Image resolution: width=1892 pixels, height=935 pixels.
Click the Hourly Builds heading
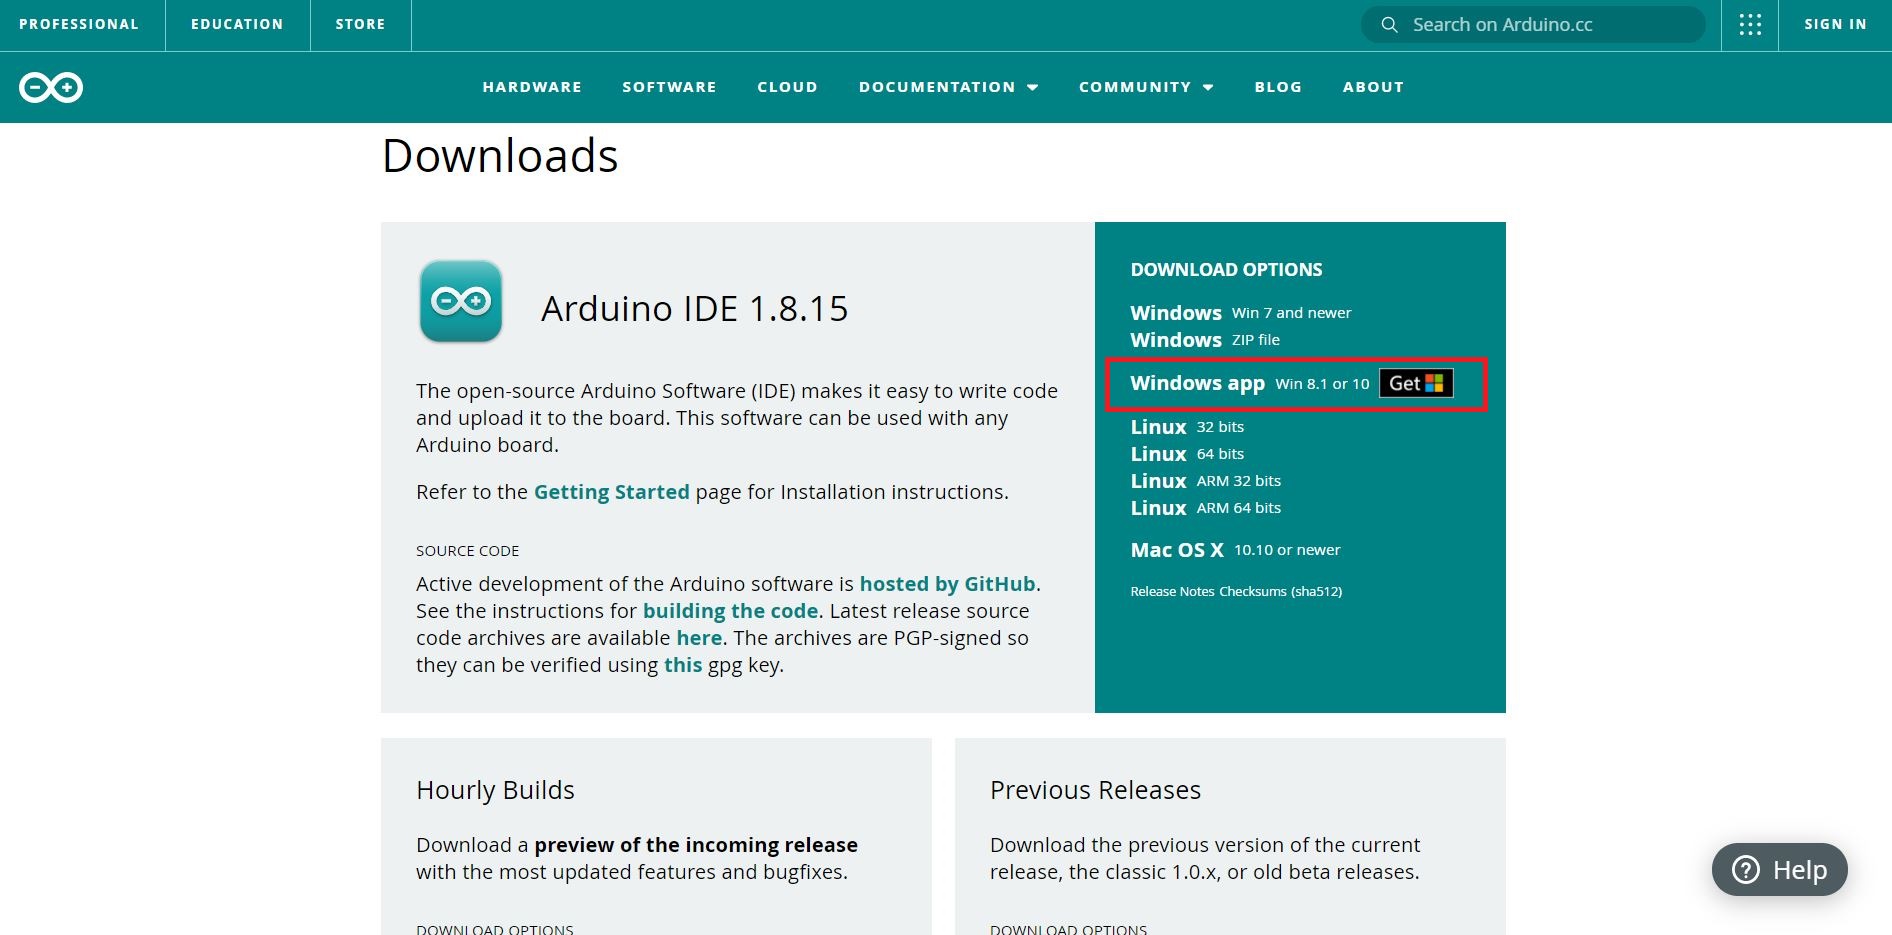495,790
